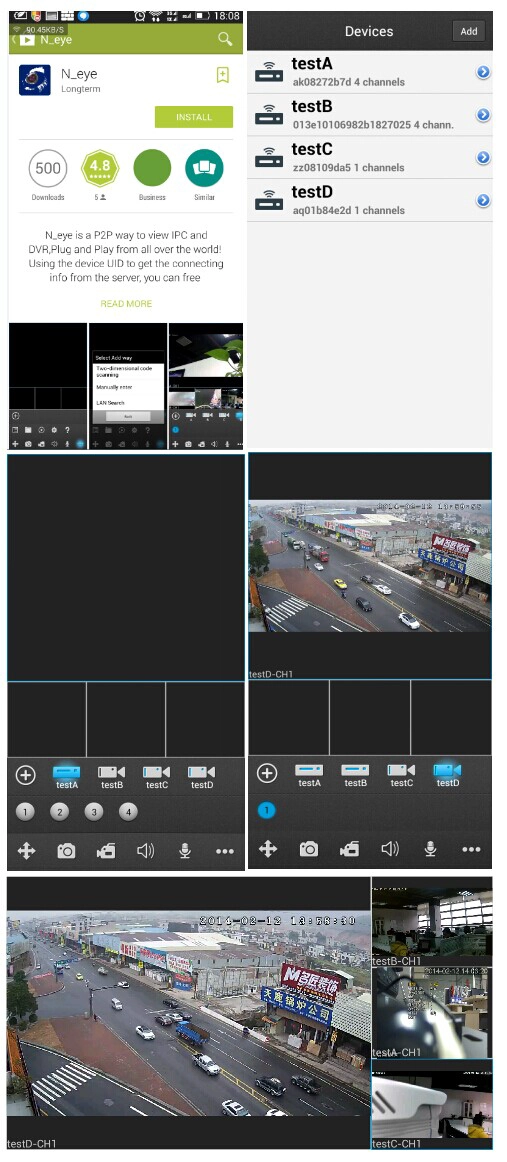Select testD camera in left viewer

click(202, 777)
